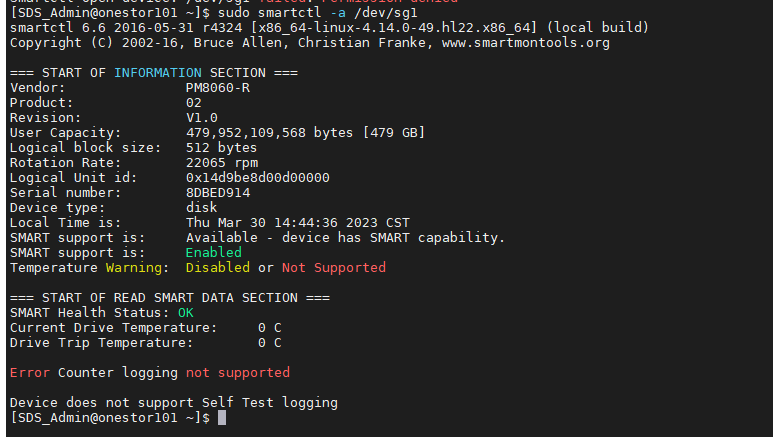
Task: Click the yellow Disabled text
Action: click(218, 267)
